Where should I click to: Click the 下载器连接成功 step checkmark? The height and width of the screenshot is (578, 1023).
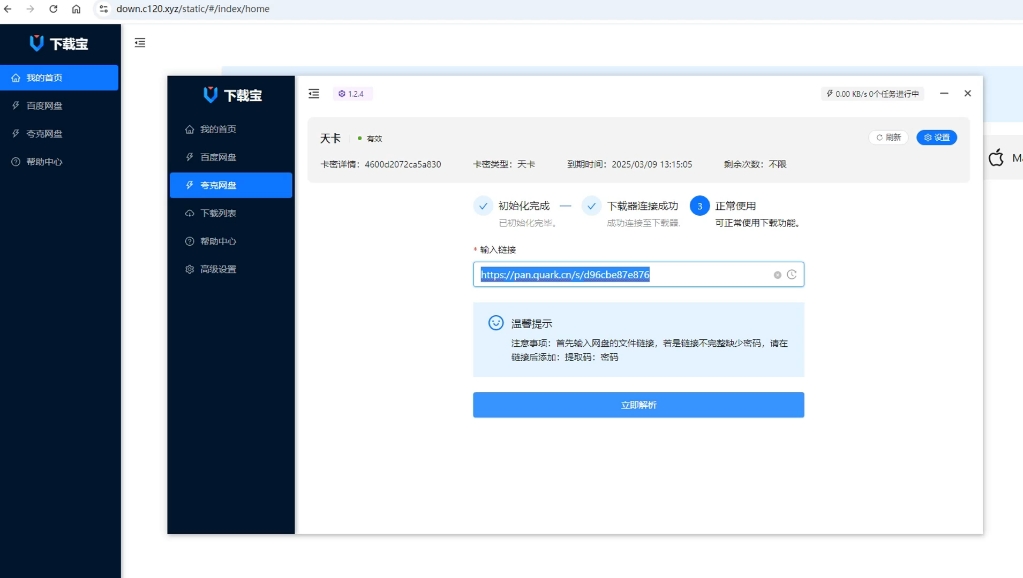point(591,206)
